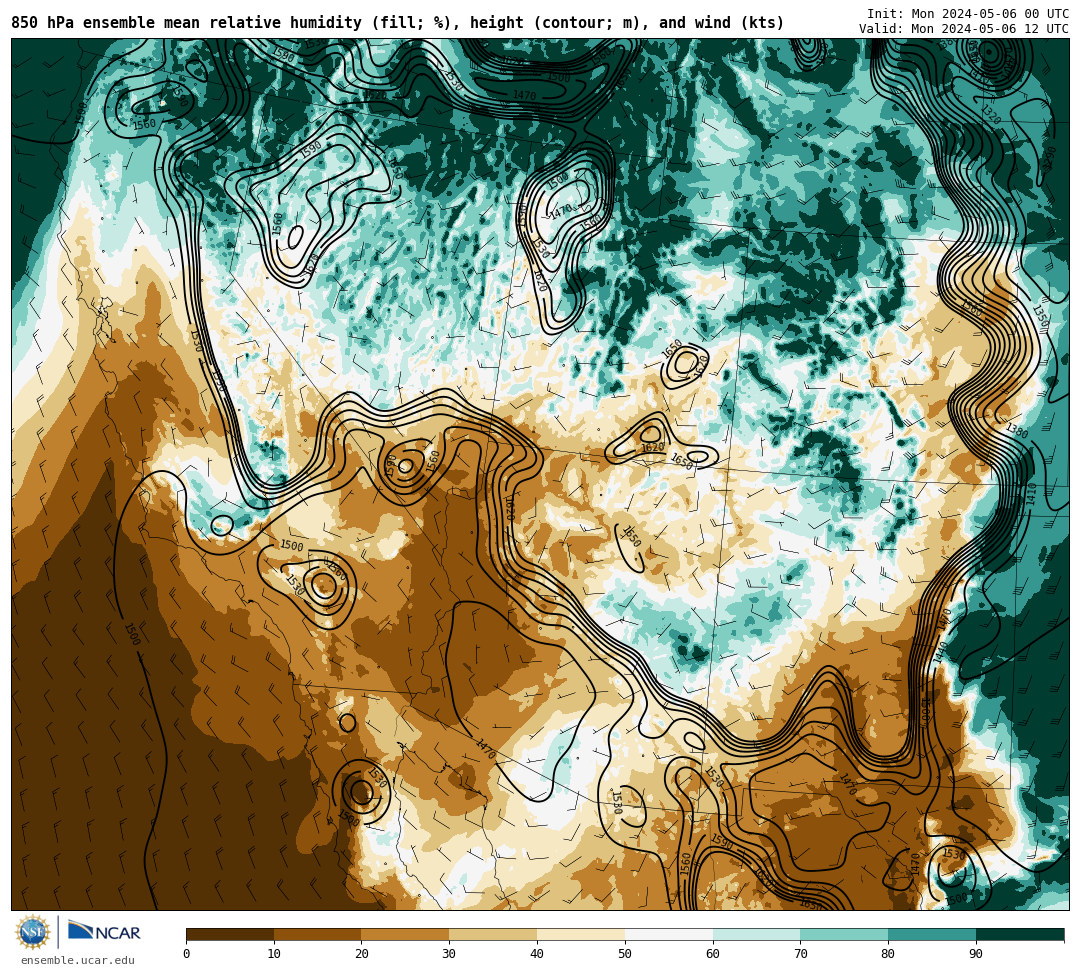Viewport: 1080px width, 973px height.
Task: Click the darkest brown 0-10 colorbar segment
Action: pyautogui.click(x=230, y=934)
